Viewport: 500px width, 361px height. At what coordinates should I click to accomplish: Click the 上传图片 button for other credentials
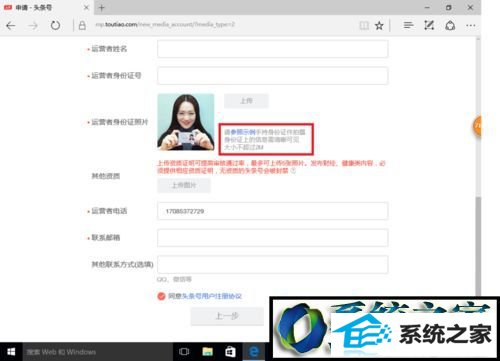pyautogui.click(x=184, y=185)
